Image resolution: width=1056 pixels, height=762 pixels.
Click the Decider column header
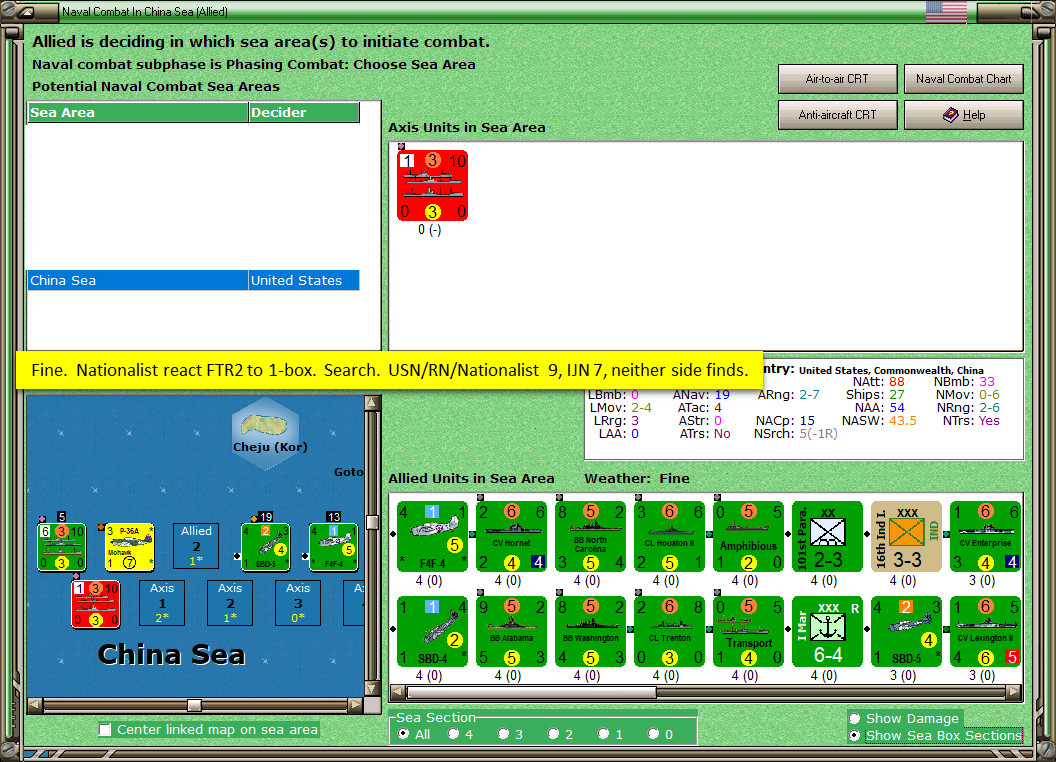tap(304, 113)
